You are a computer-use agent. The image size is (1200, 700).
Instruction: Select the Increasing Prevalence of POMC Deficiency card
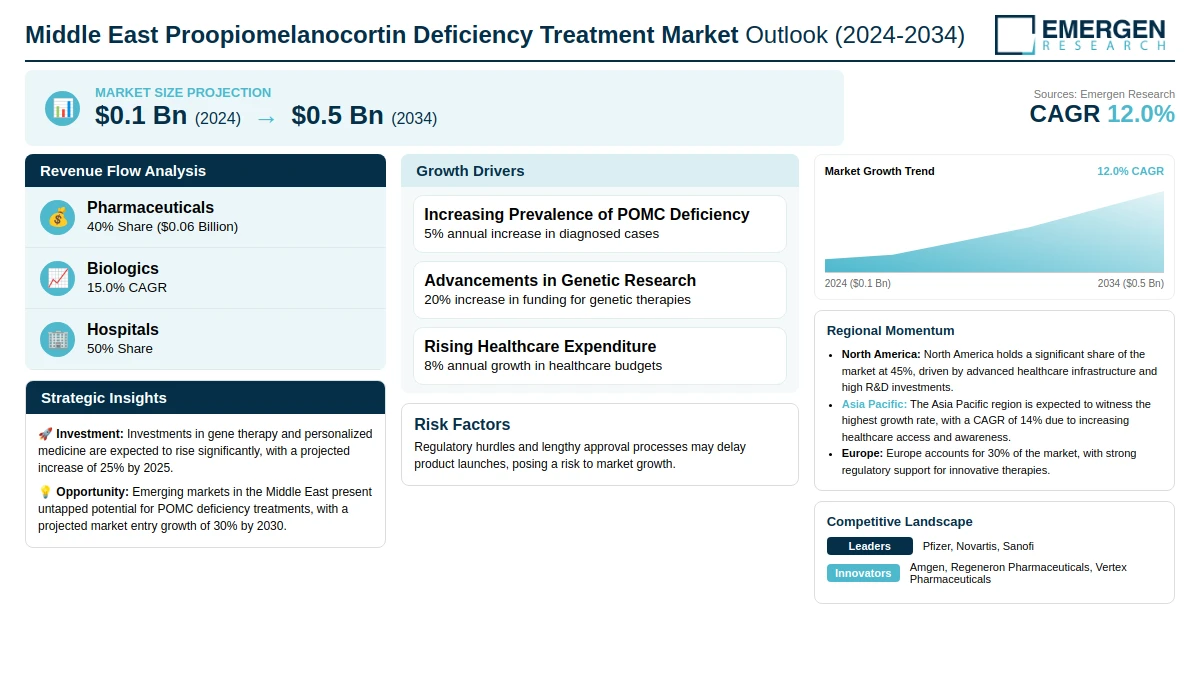click(x=599, y=224)
